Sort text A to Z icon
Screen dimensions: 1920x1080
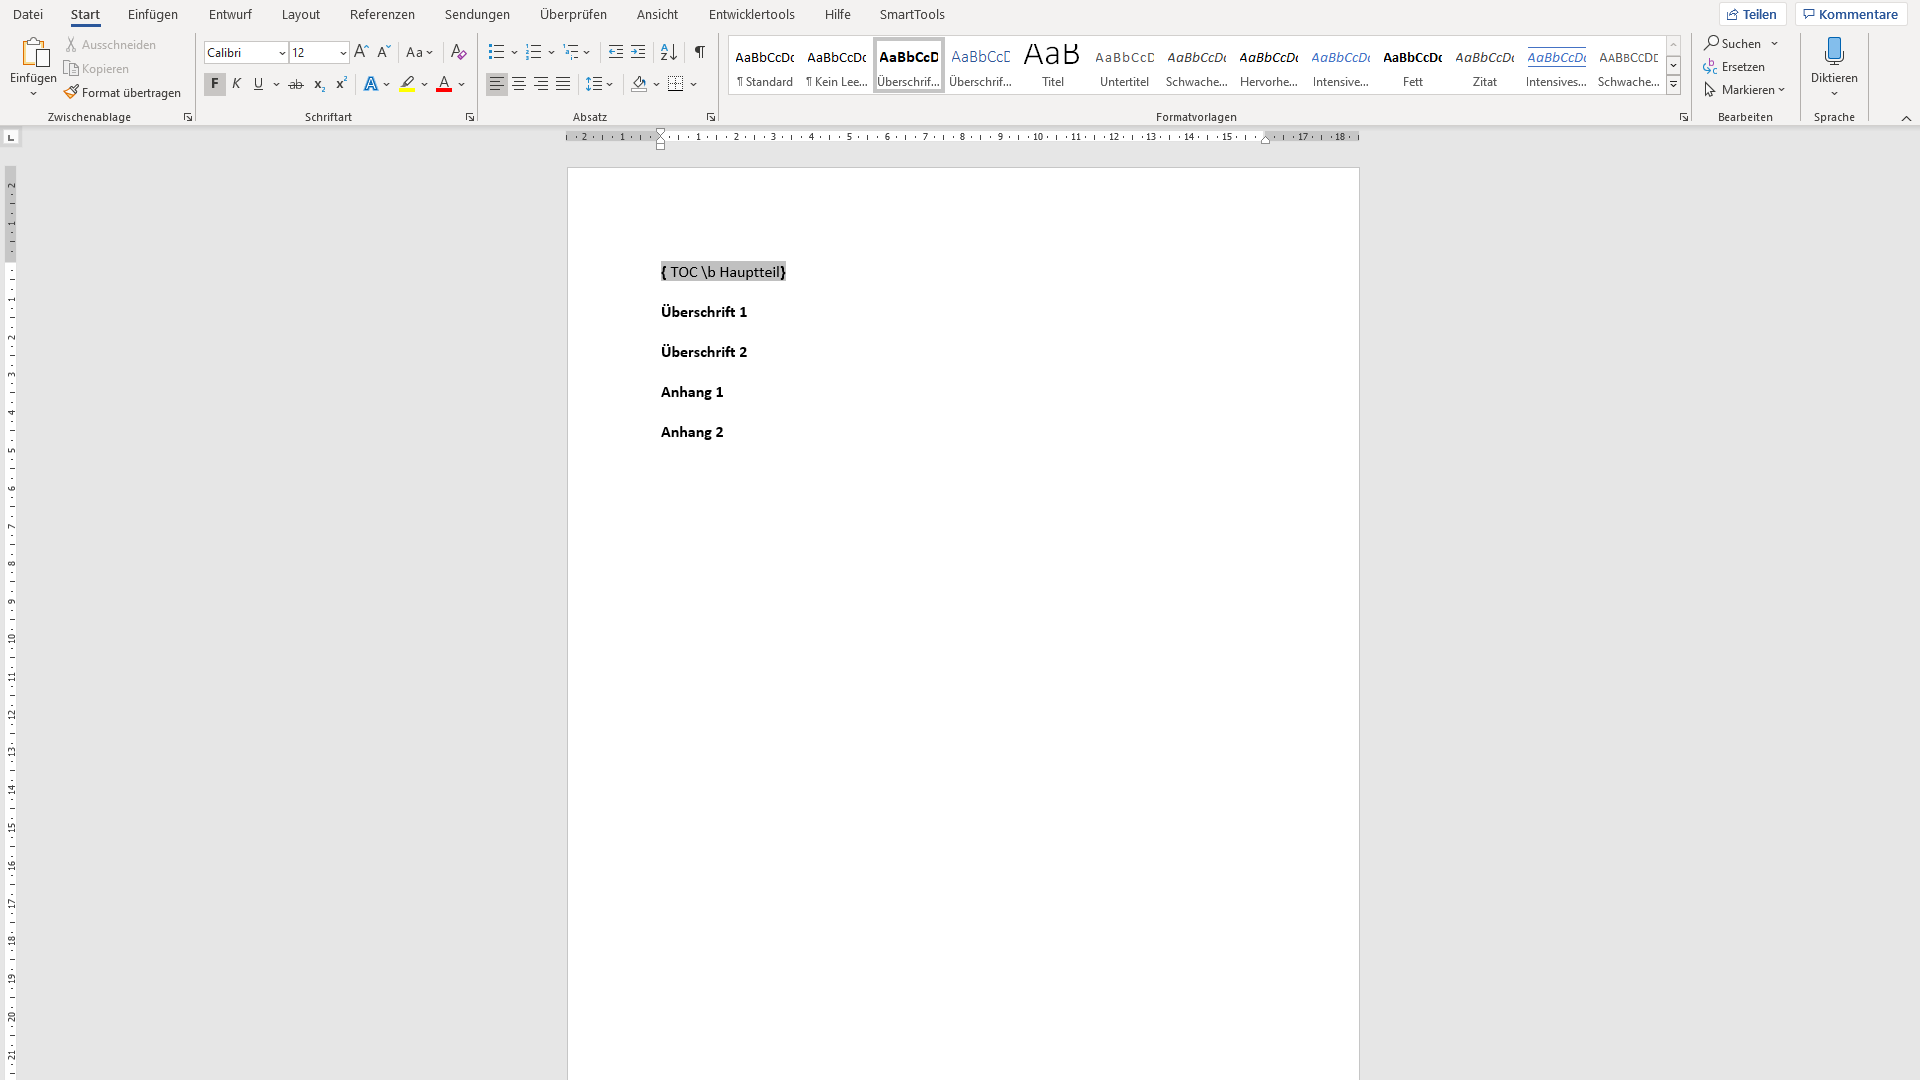point(669,52)
